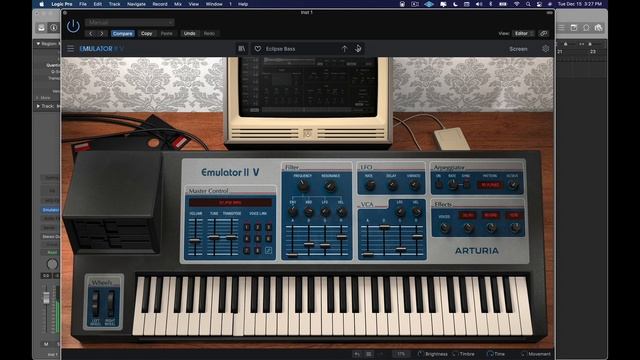Adjust the Filter Resonance knob
This screenshot has width=640, height=360.
[x=330, y=186]
